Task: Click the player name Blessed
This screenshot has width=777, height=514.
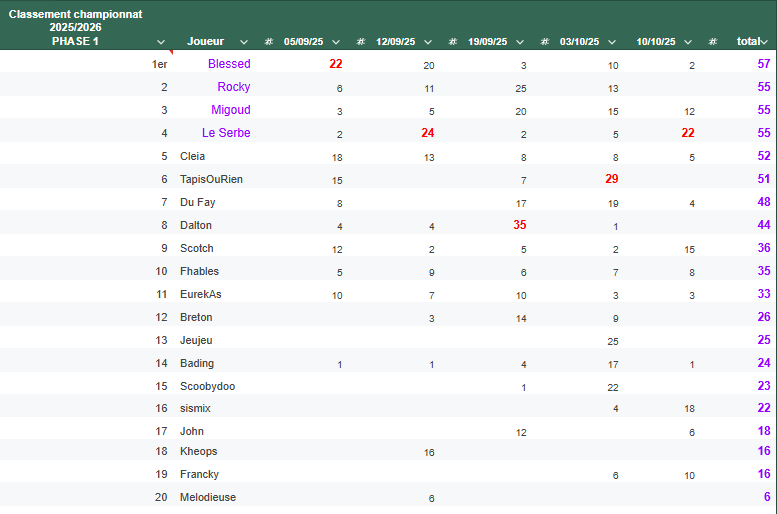Action: [x=229, y=64]
